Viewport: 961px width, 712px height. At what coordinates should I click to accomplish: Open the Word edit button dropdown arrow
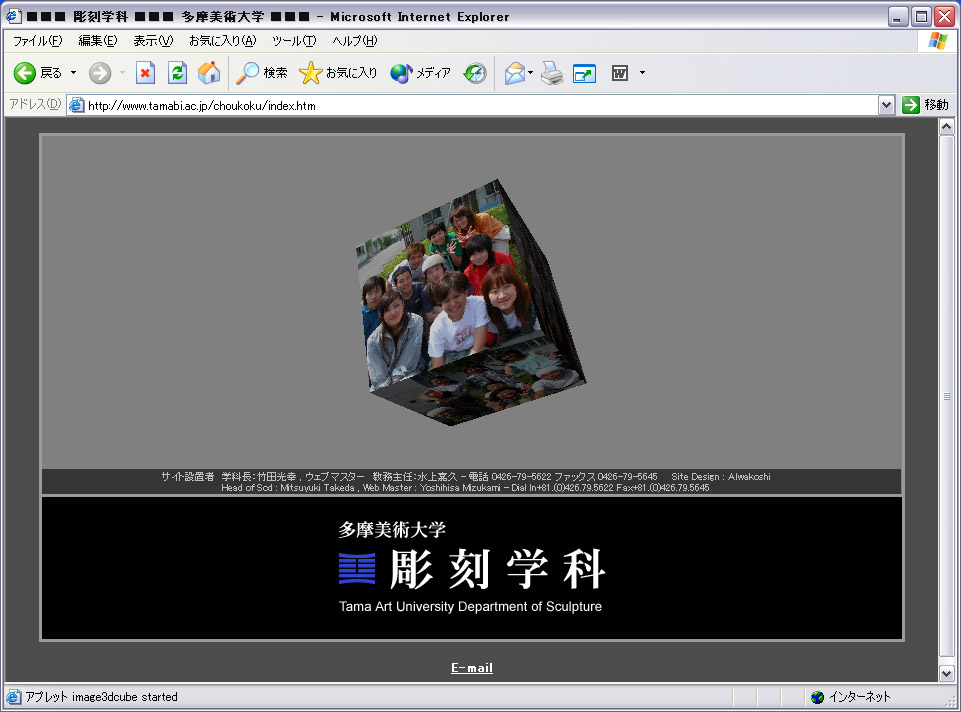point(642,73)
